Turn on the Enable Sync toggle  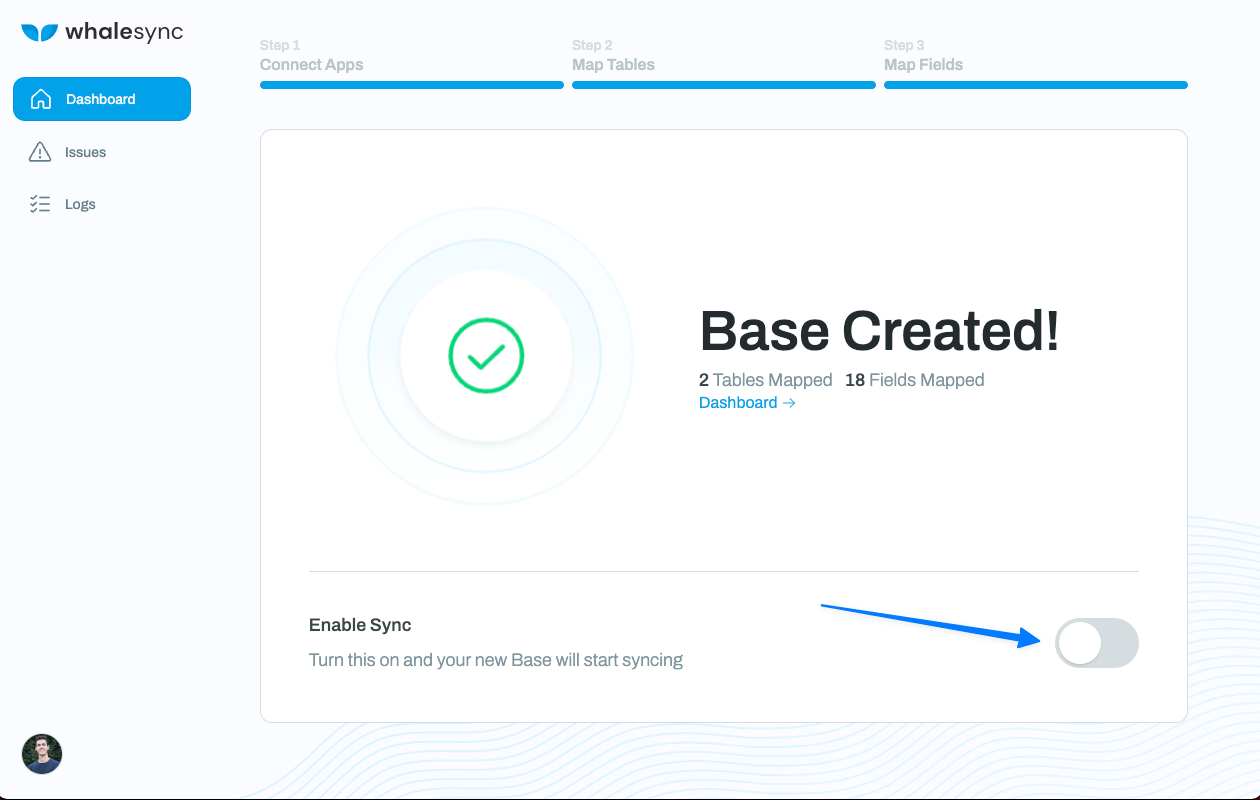pos(1097,643)
